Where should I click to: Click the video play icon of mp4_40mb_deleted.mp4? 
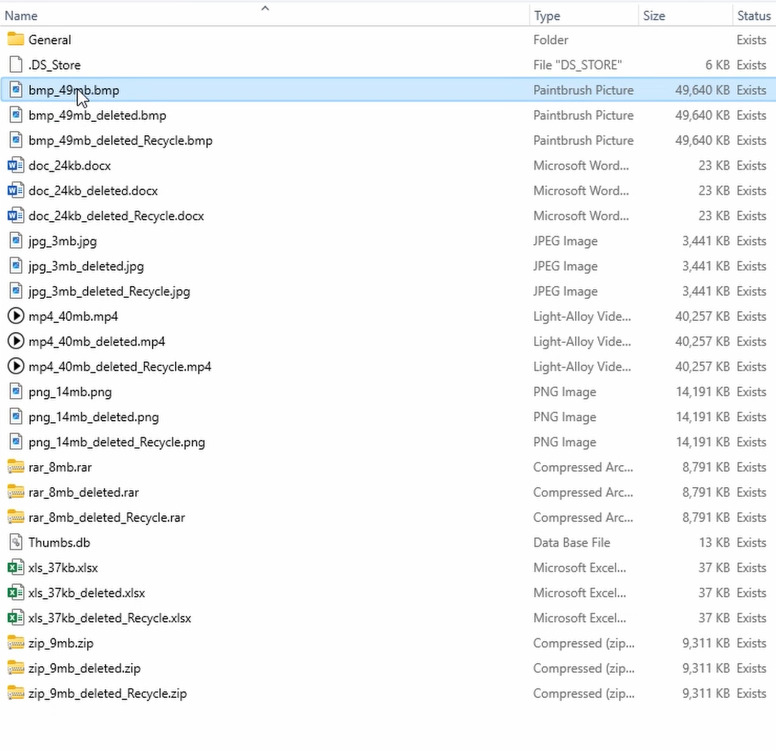[x=16, y=341]
